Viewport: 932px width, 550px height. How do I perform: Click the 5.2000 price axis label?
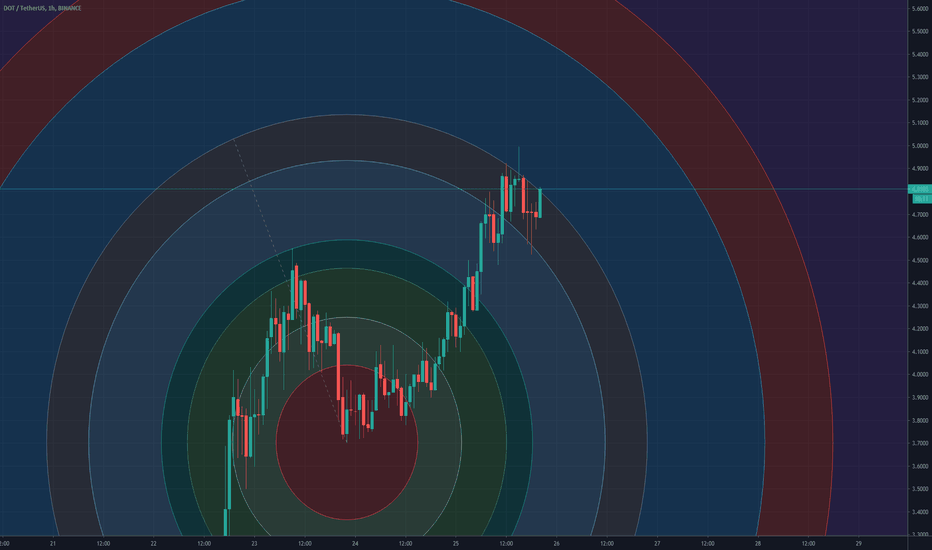tap(920, 100)
